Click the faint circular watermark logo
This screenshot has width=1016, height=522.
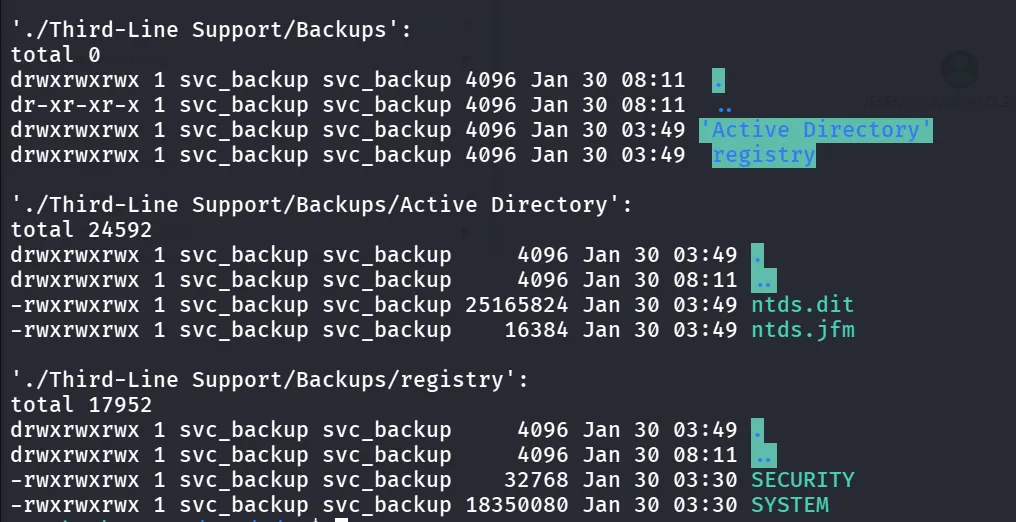[959, 70]
